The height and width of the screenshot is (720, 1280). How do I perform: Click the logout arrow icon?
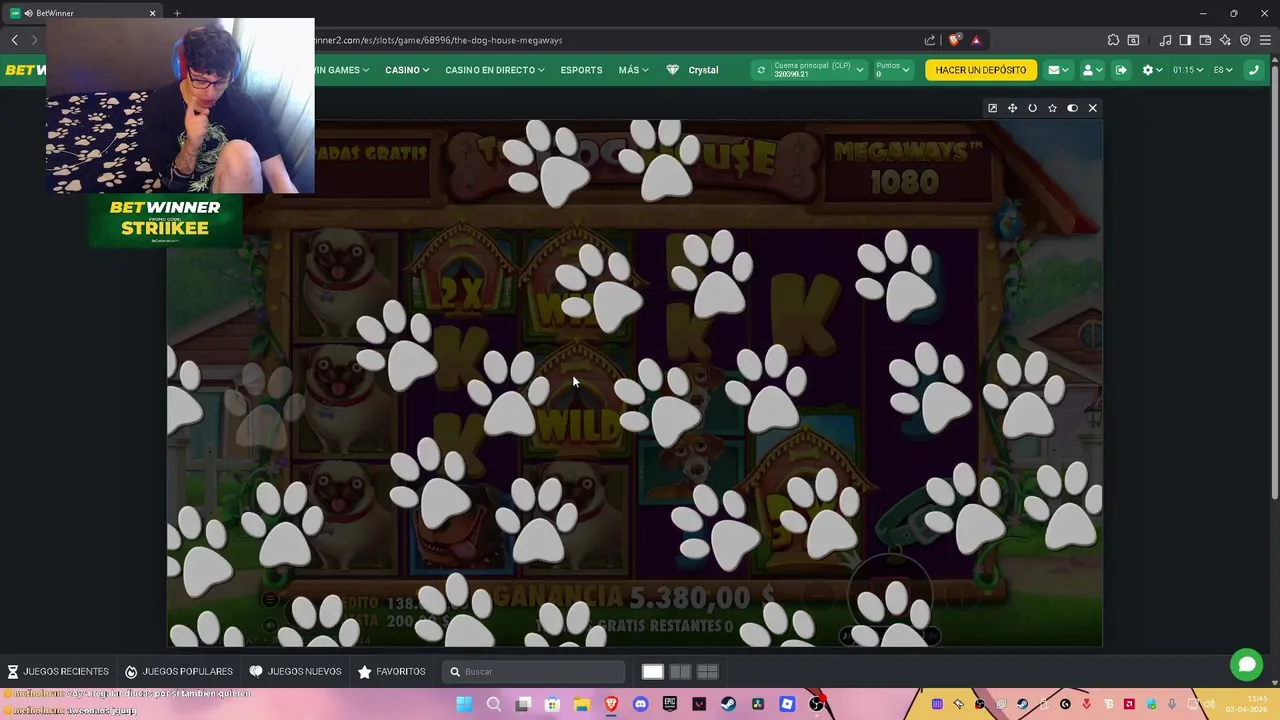pos(1121,70)
